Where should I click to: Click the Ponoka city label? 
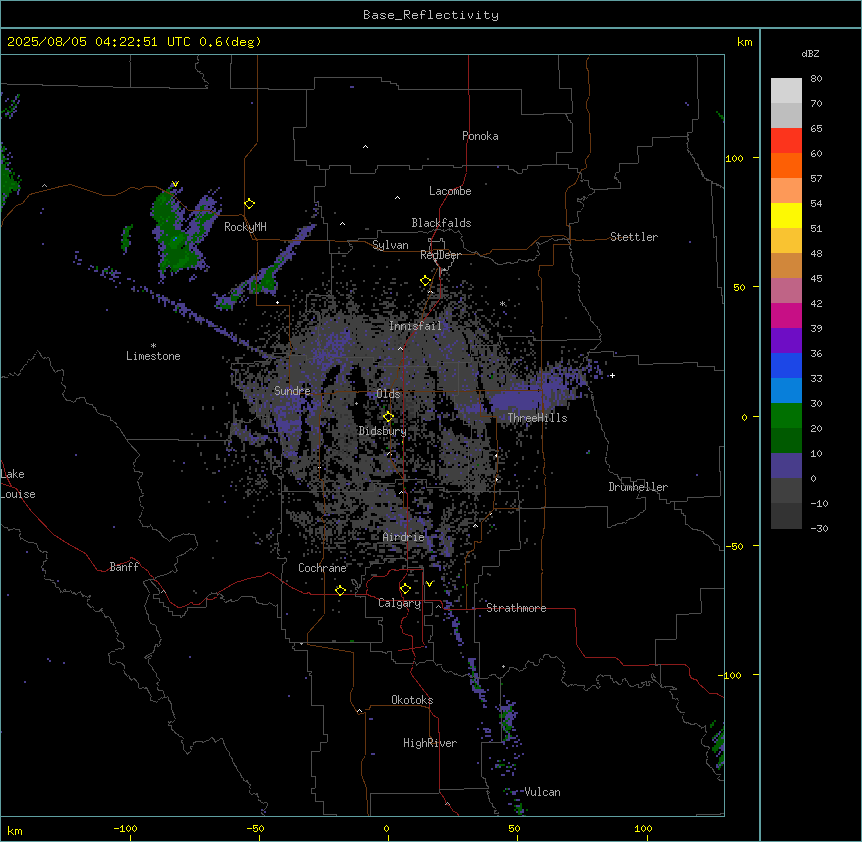point(480,136)
